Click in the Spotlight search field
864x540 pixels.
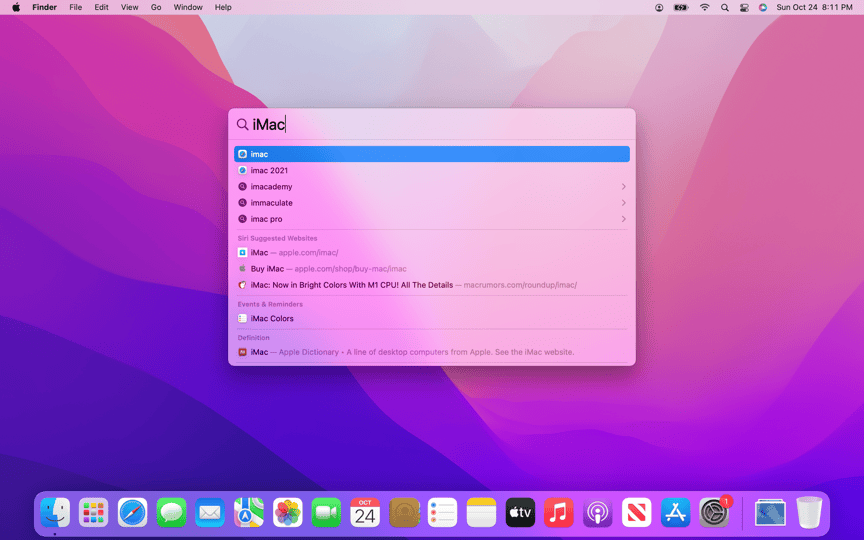tap(432, 125)
